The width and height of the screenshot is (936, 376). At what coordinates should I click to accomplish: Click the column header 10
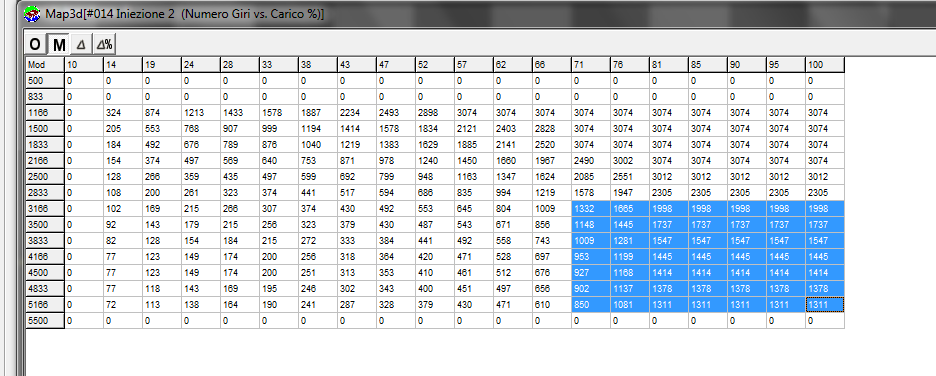tap(84, 64)
